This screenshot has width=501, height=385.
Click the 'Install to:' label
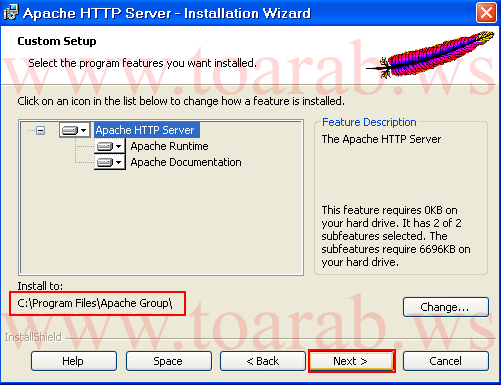40,286
